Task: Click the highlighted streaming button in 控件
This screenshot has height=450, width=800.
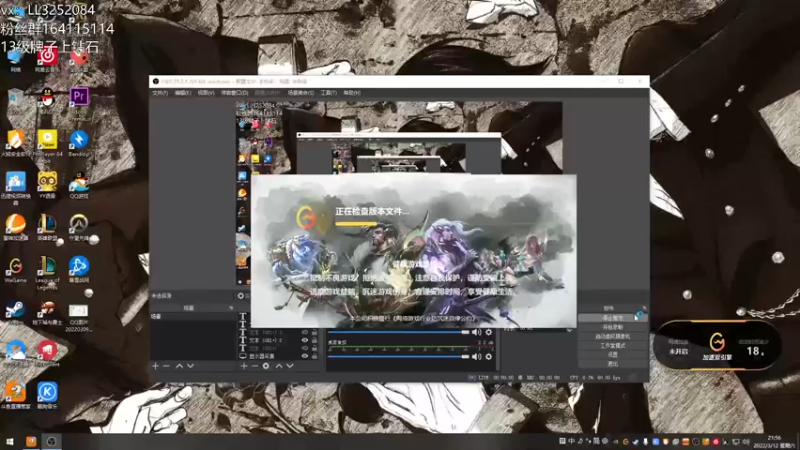Action: 613,318
